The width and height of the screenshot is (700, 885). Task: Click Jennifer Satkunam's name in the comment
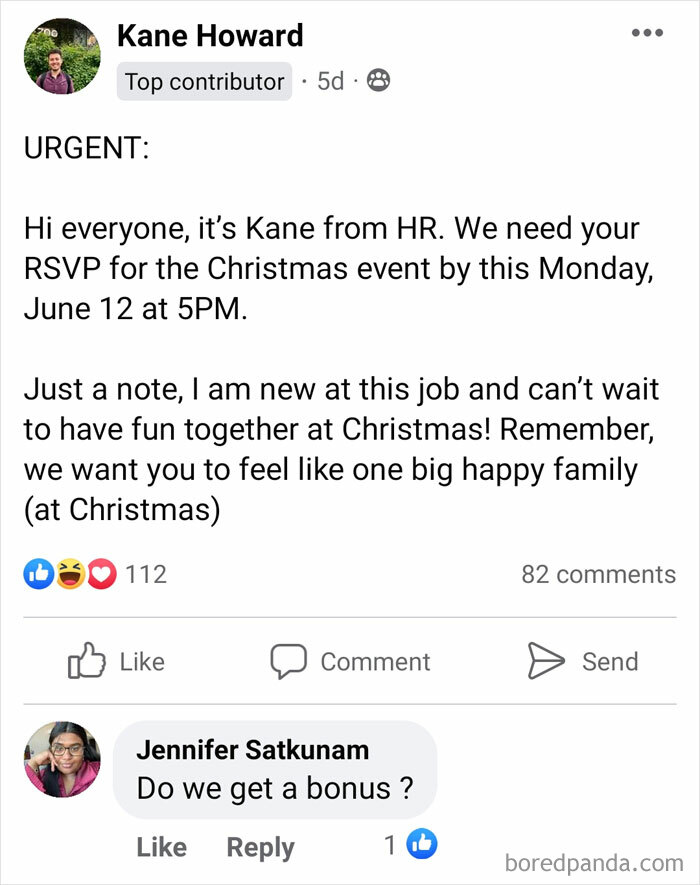point(255,749)
